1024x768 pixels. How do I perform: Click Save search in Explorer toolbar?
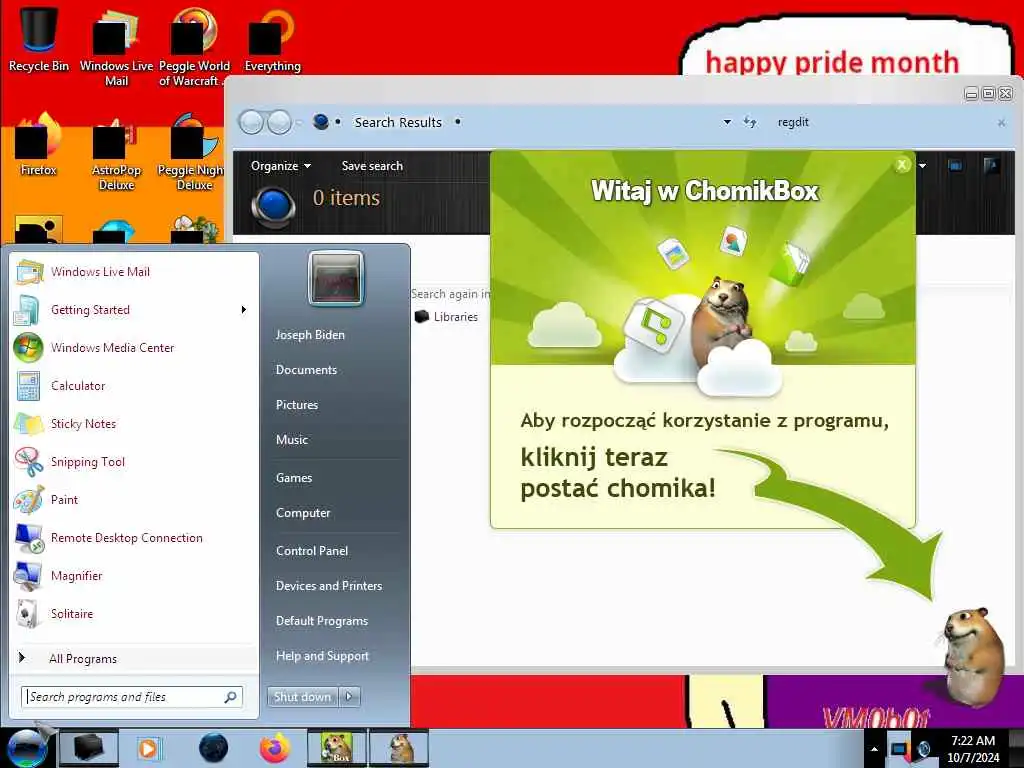pyautogui.click(x=372, y=166)
